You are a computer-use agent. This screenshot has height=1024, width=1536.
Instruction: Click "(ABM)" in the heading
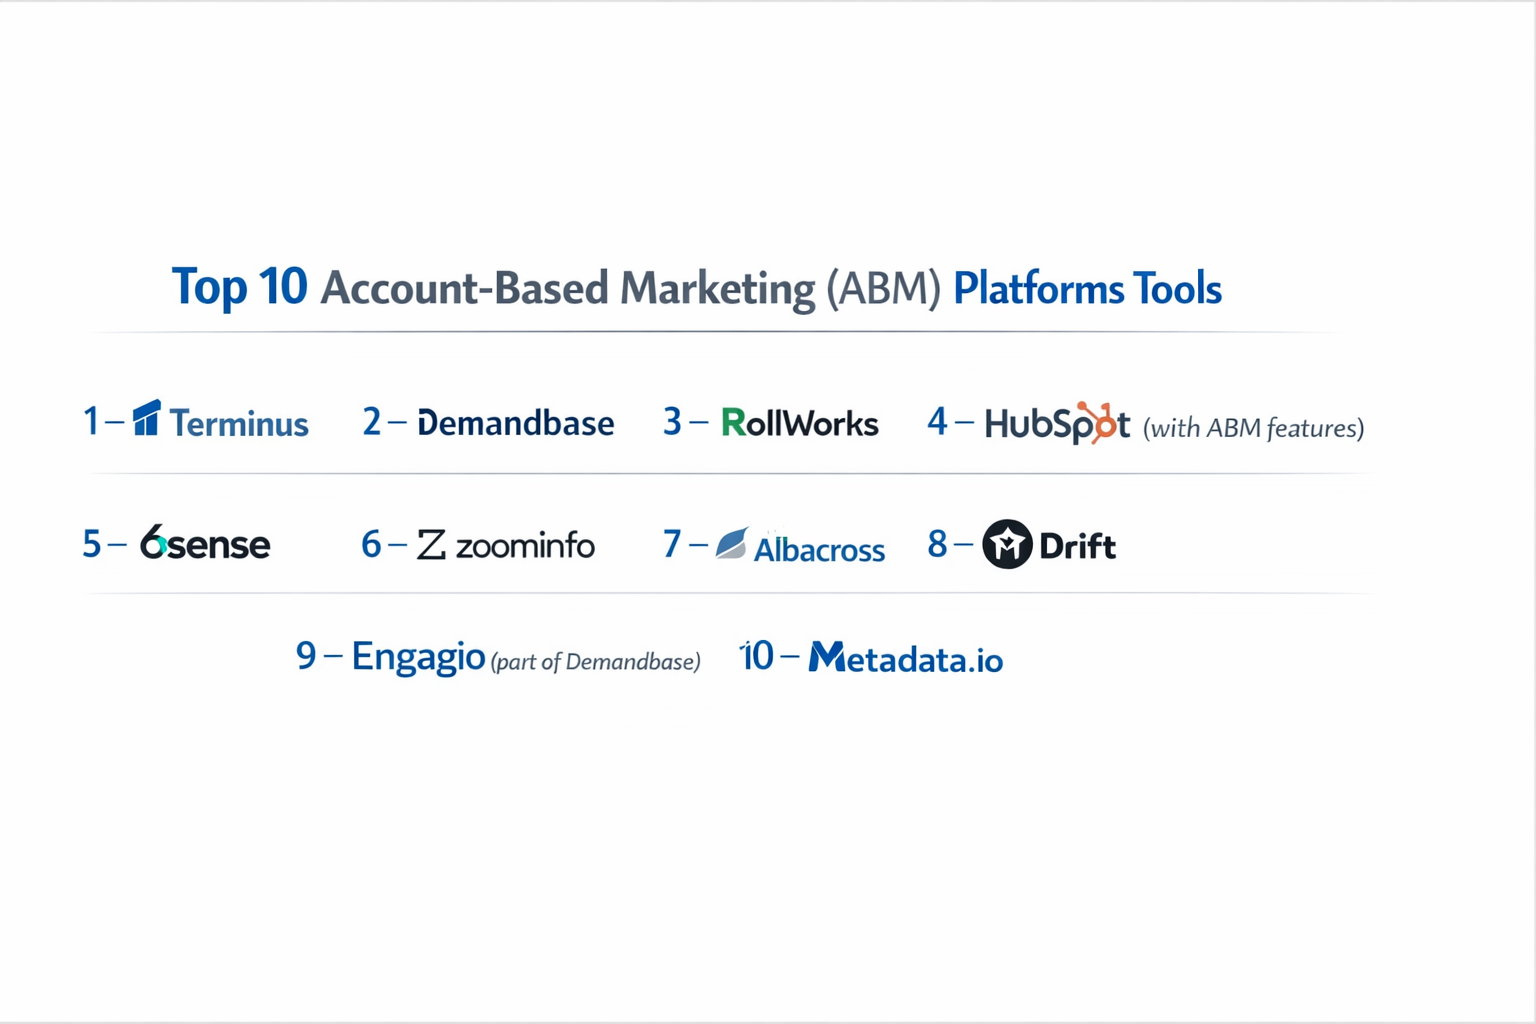tap(884, 289)
